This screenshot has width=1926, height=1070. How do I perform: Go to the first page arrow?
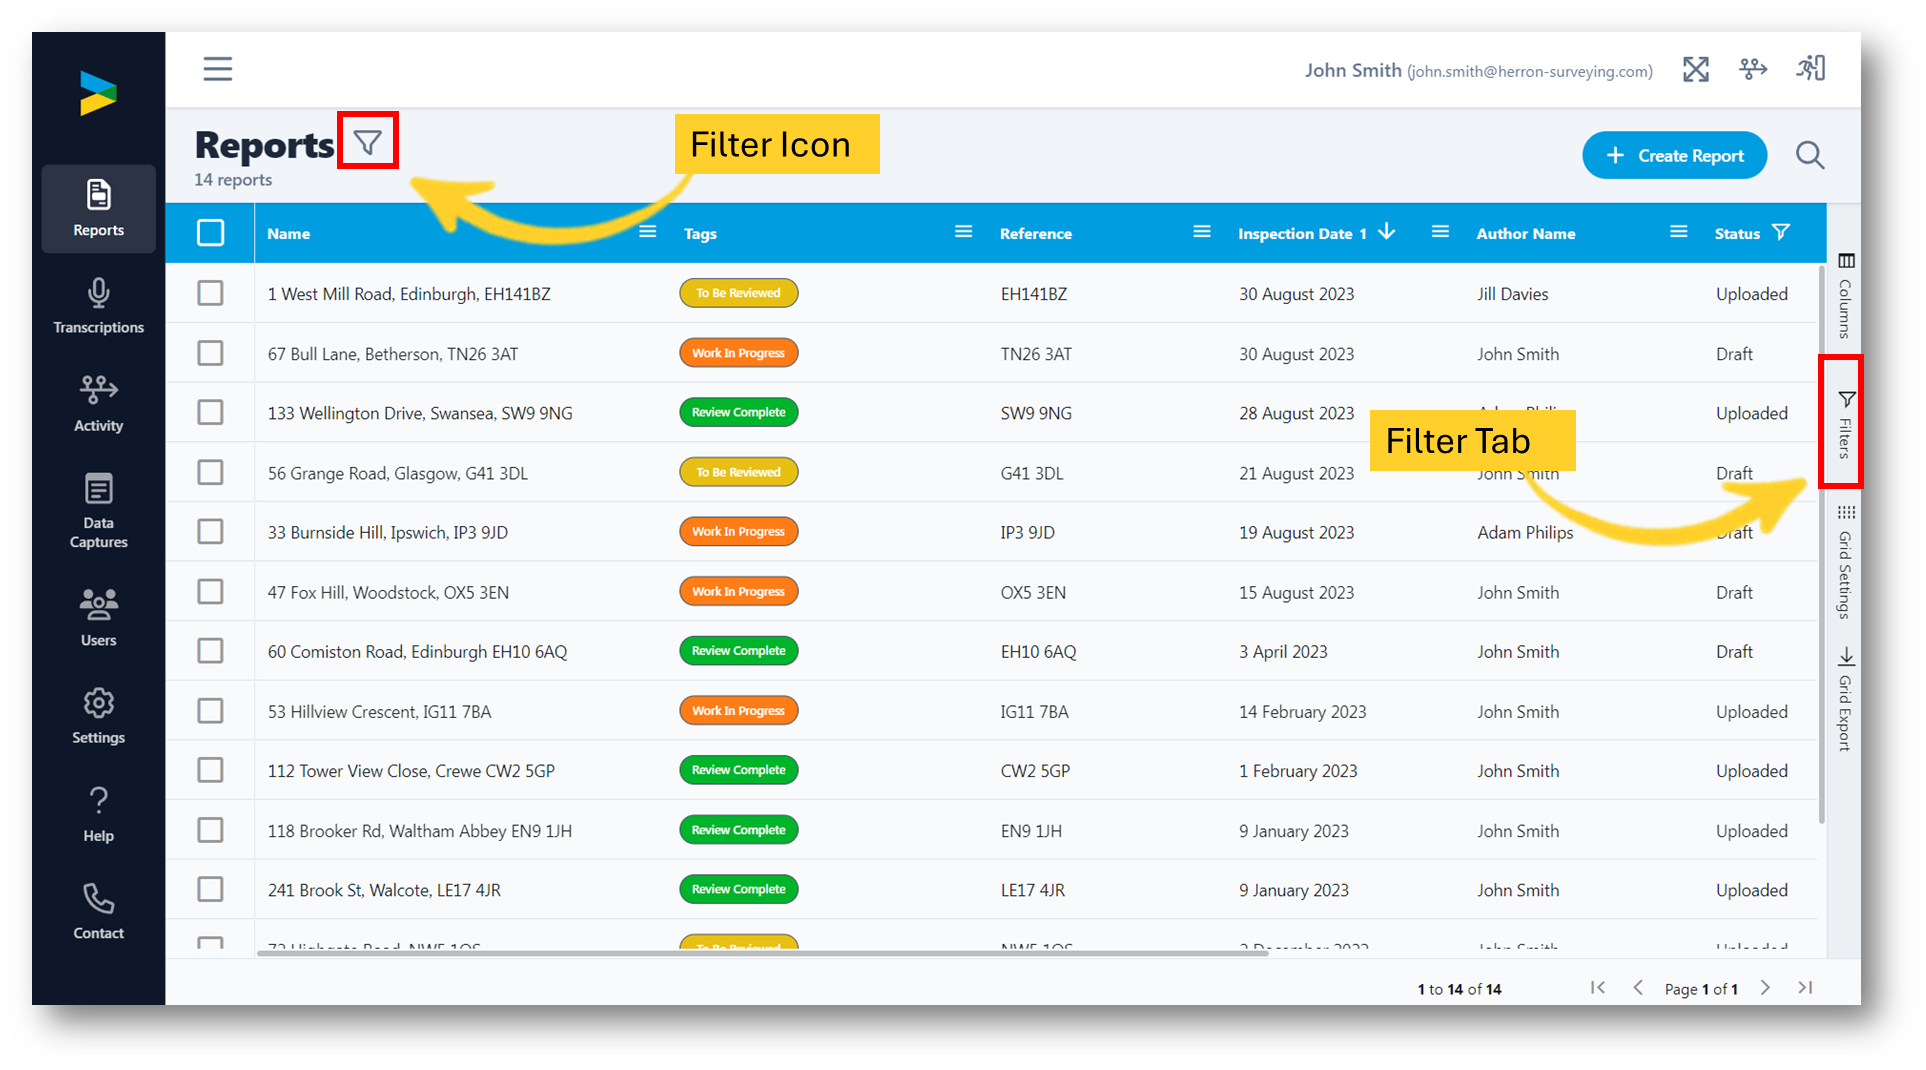[1598, 988]
